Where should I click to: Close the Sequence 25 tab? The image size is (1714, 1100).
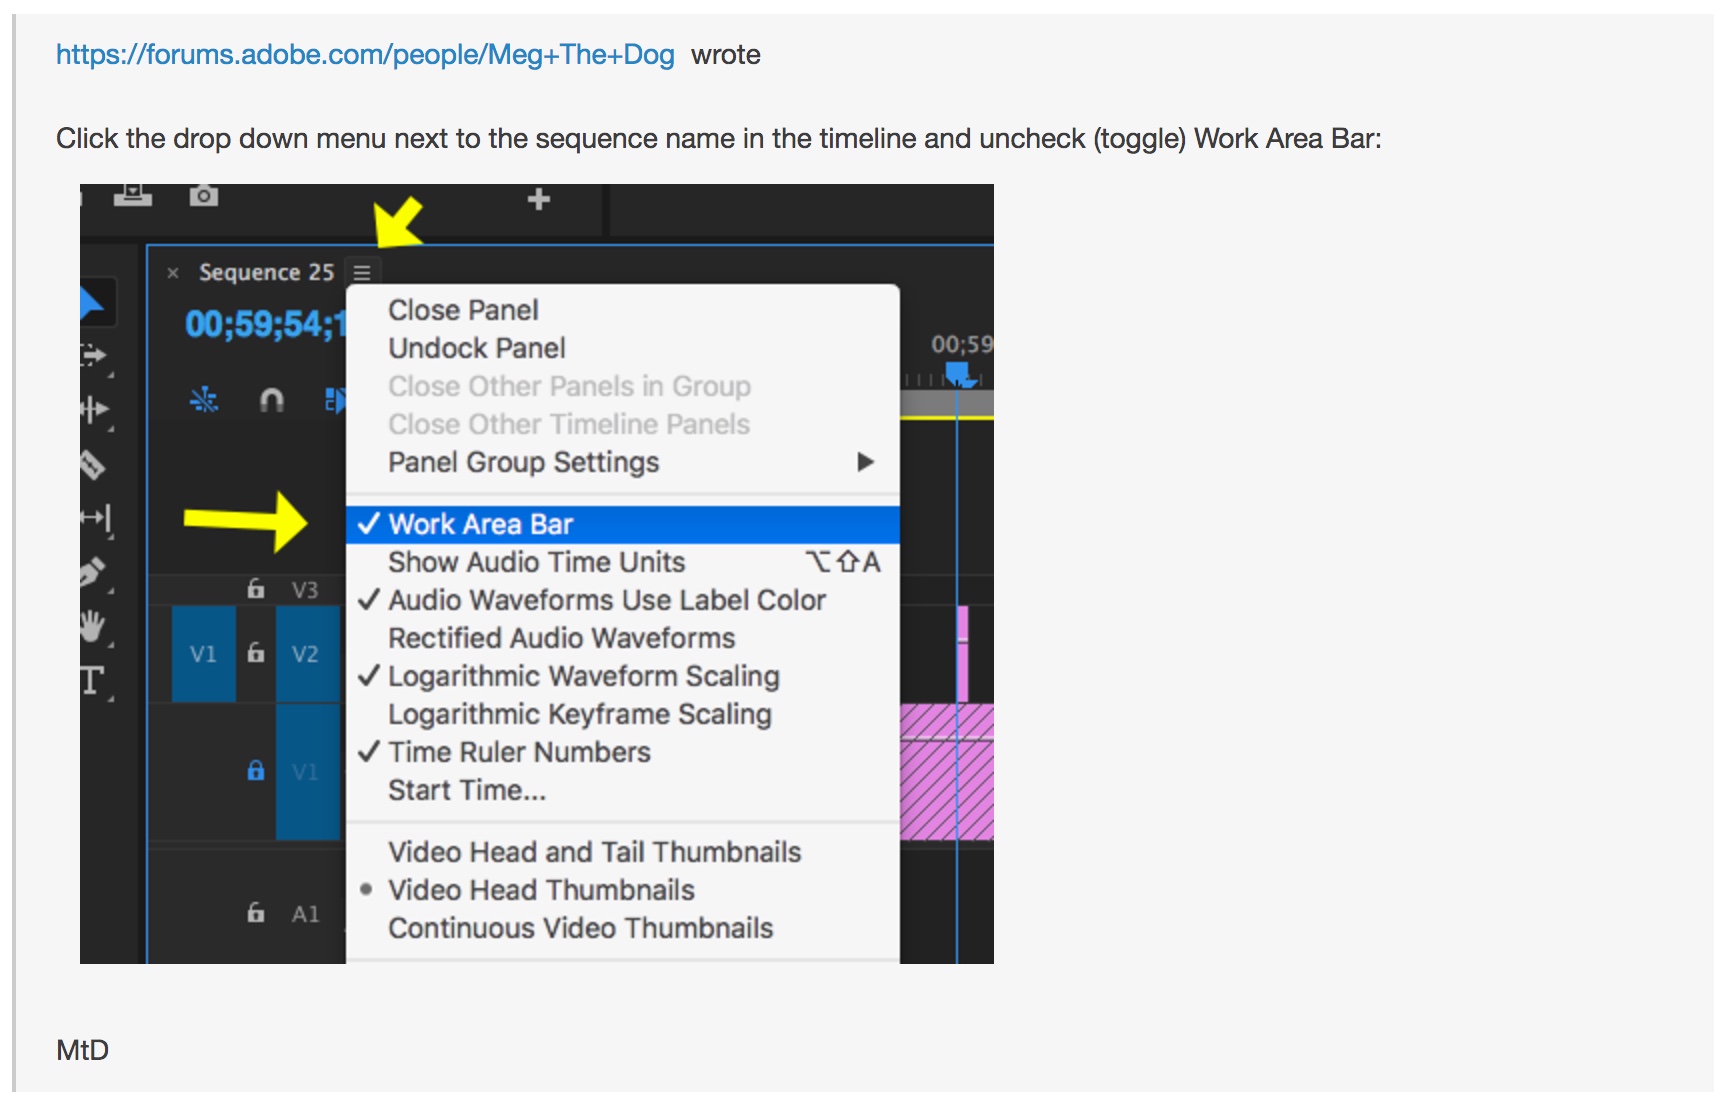coord(173,273)
